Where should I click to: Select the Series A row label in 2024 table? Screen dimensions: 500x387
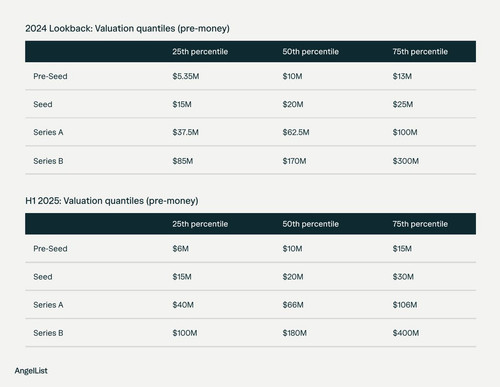click(48, 132)
